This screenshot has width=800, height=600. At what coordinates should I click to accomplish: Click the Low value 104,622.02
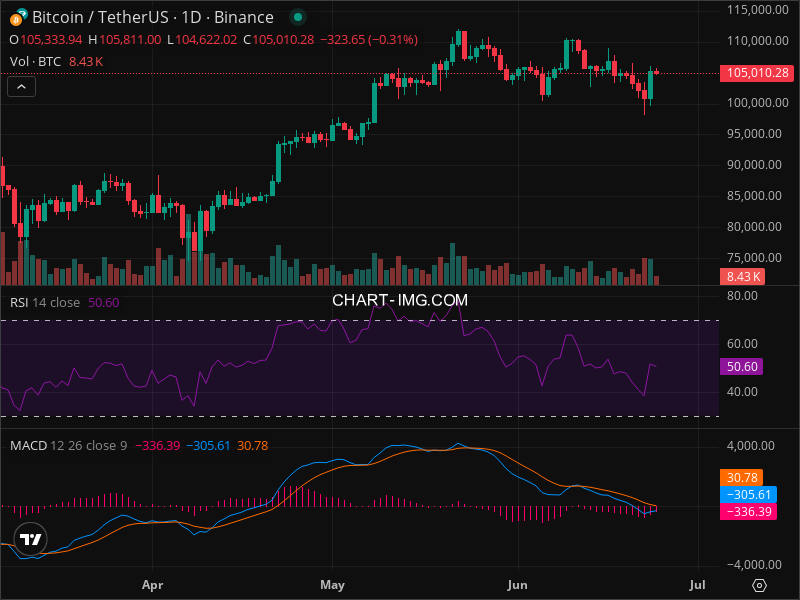[206, 40]
